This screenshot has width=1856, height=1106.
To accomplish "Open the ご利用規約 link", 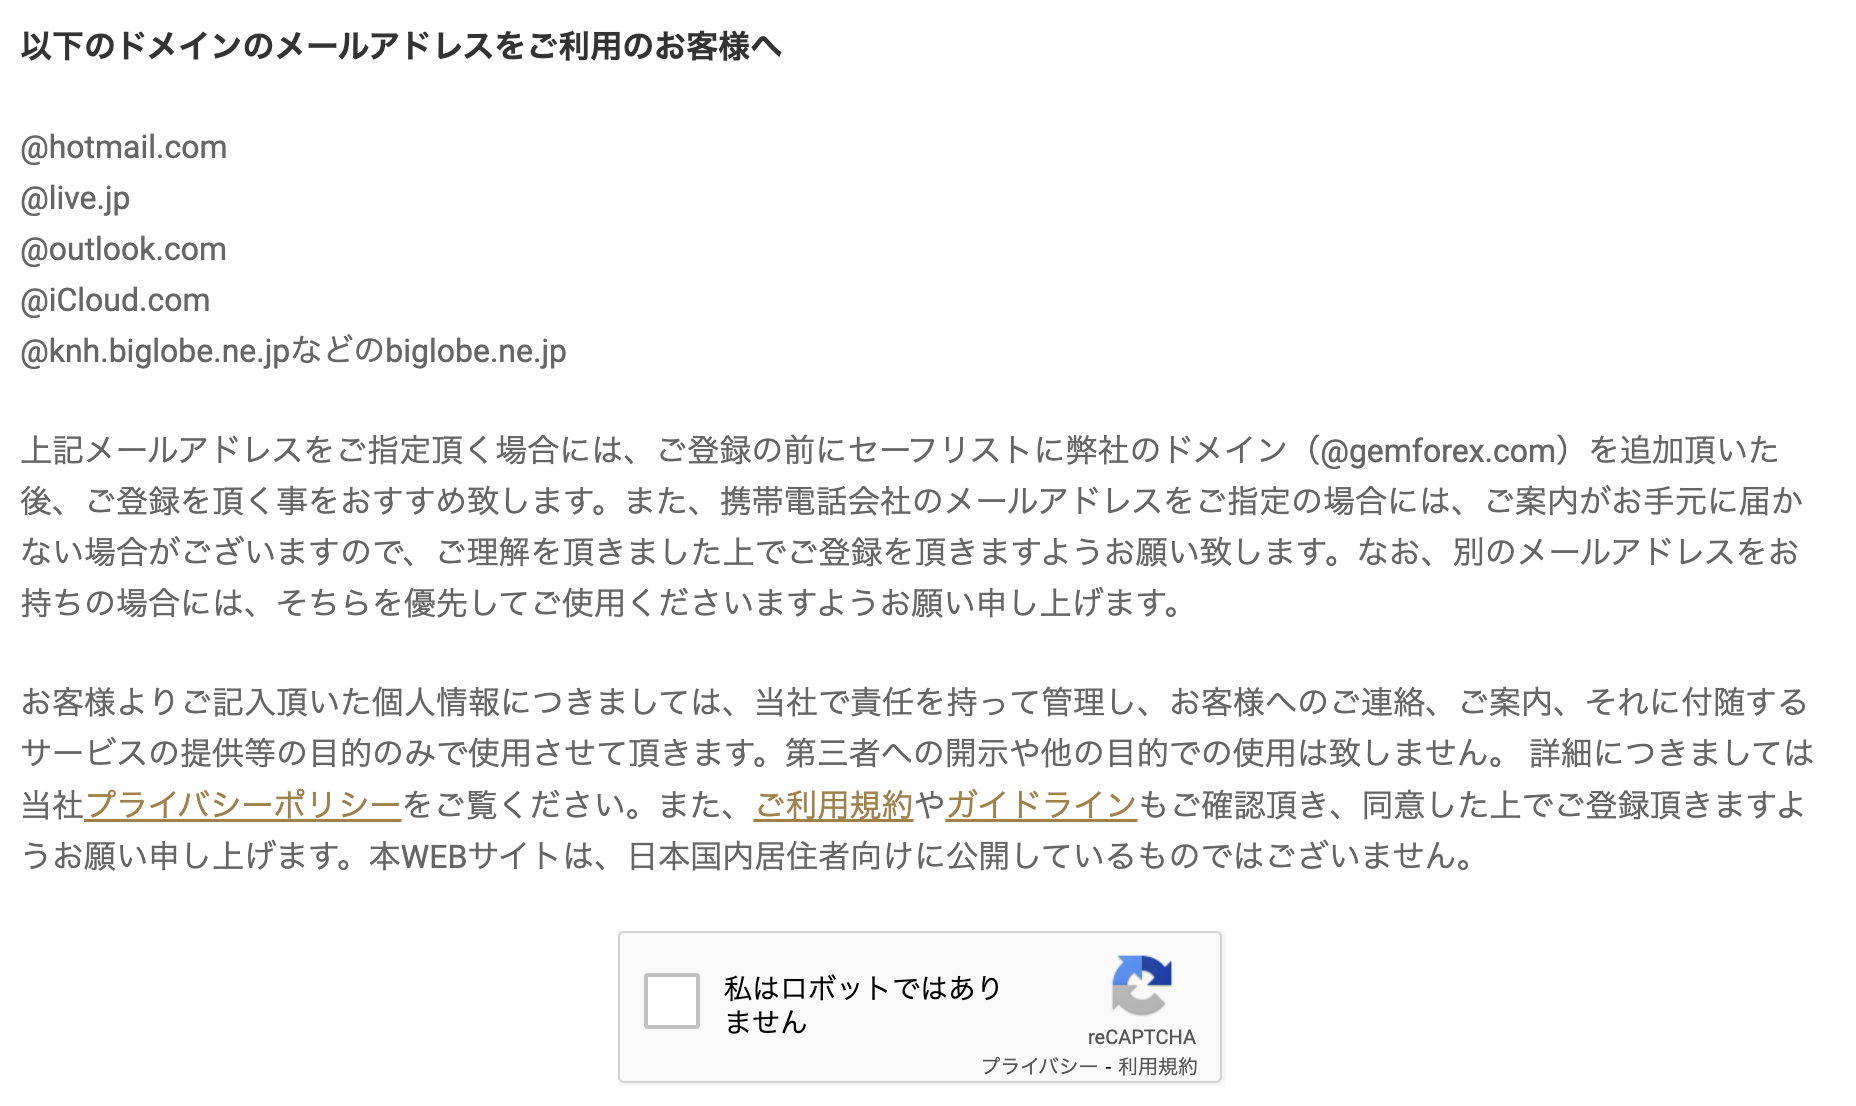I will coord(833,805).
